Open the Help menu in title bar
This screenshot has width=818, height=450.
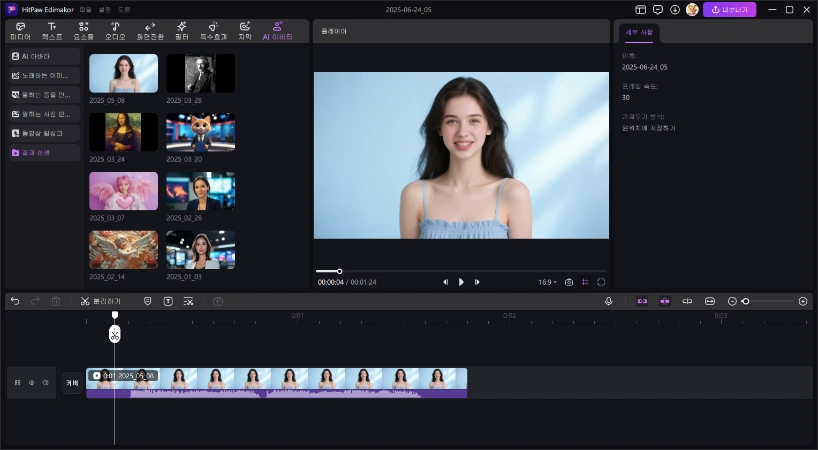coord(124,10)
